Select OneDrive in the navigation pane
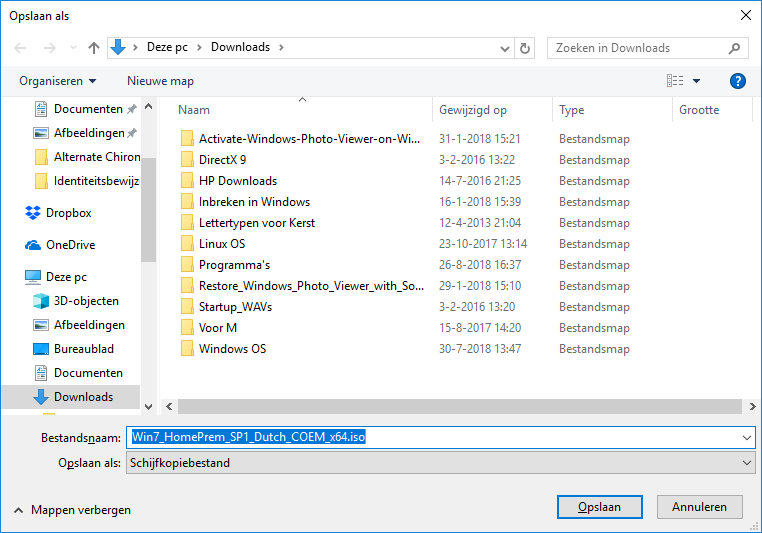Image resolution: width=762 pixels, height=533 pixels. coord(60,245)
